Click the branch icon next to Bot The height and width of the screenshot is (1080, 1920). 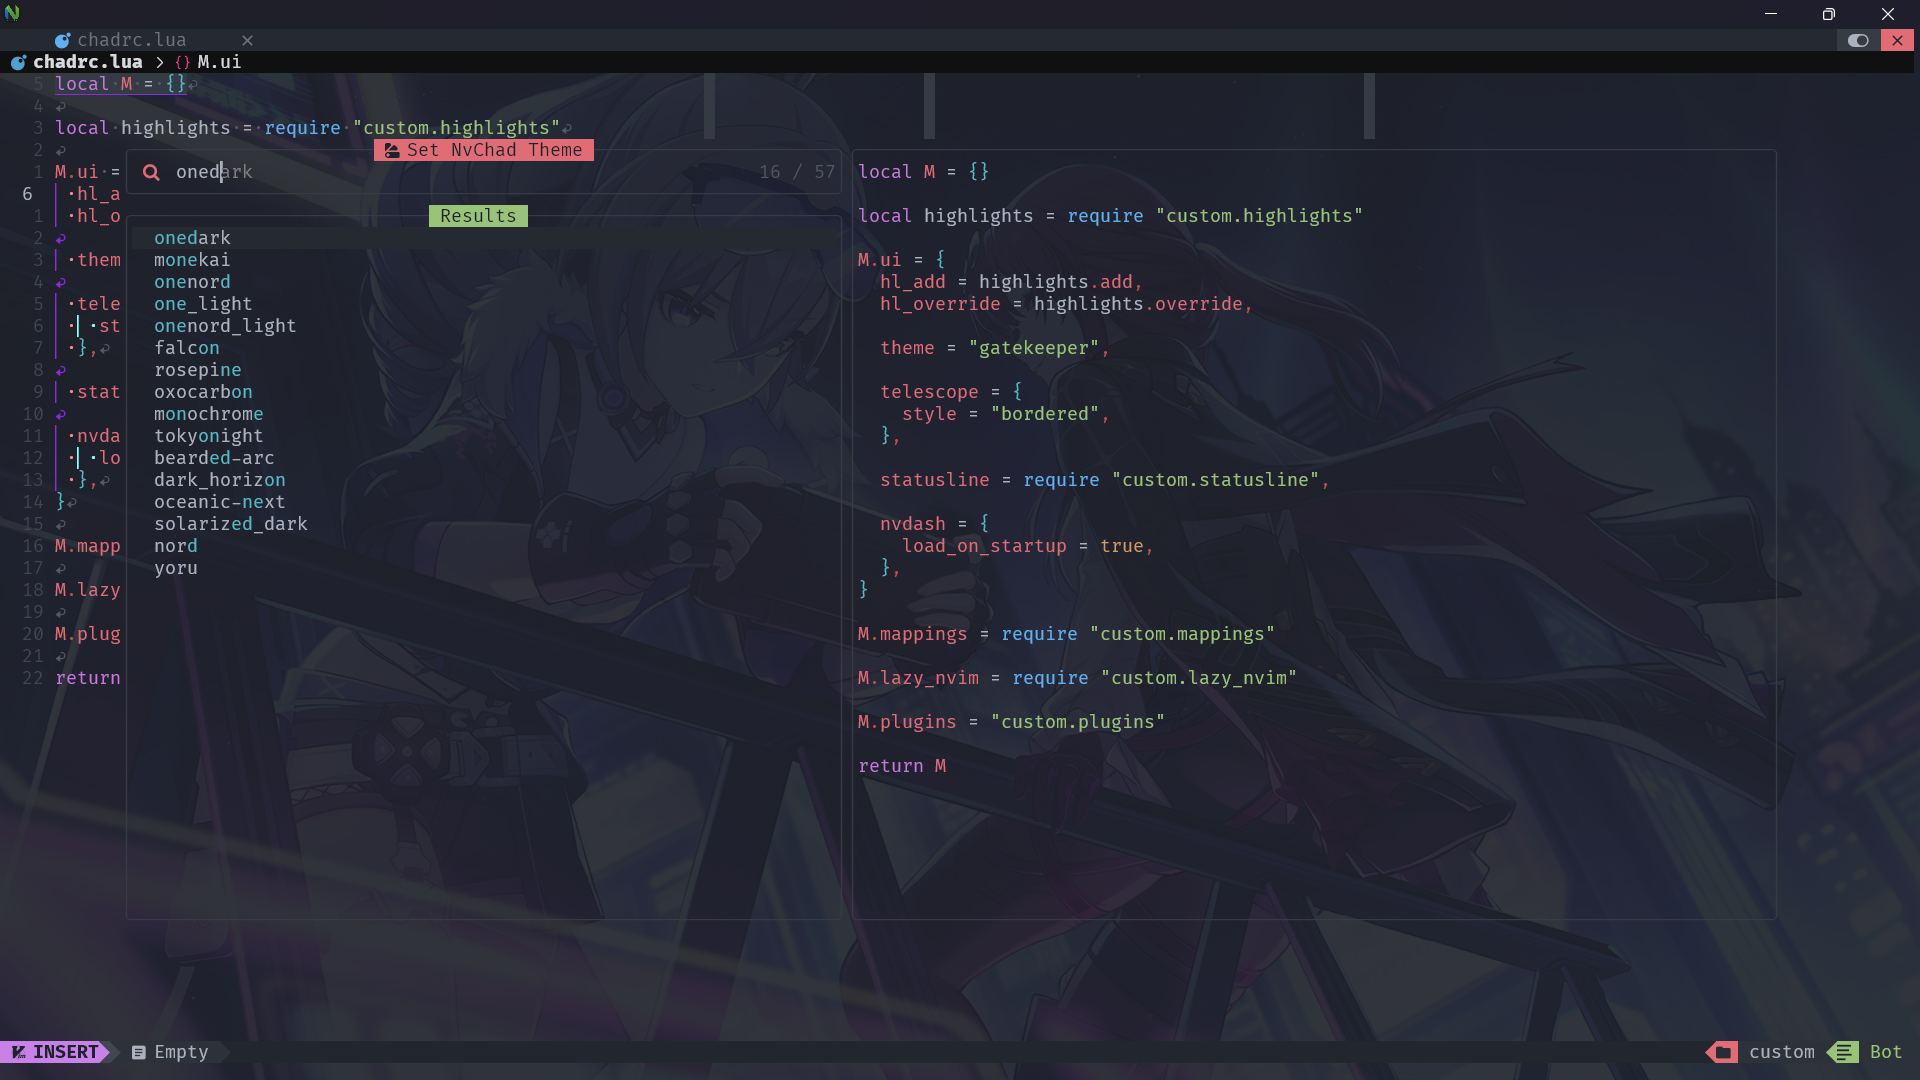(x=1843, y=1052)
